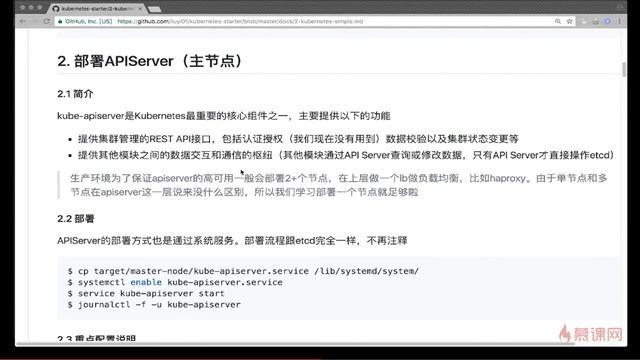This screenshot has width=640, height=360.
Task: Open the zoom magnifier icon in address bar
Action: (x=558, y=21)
